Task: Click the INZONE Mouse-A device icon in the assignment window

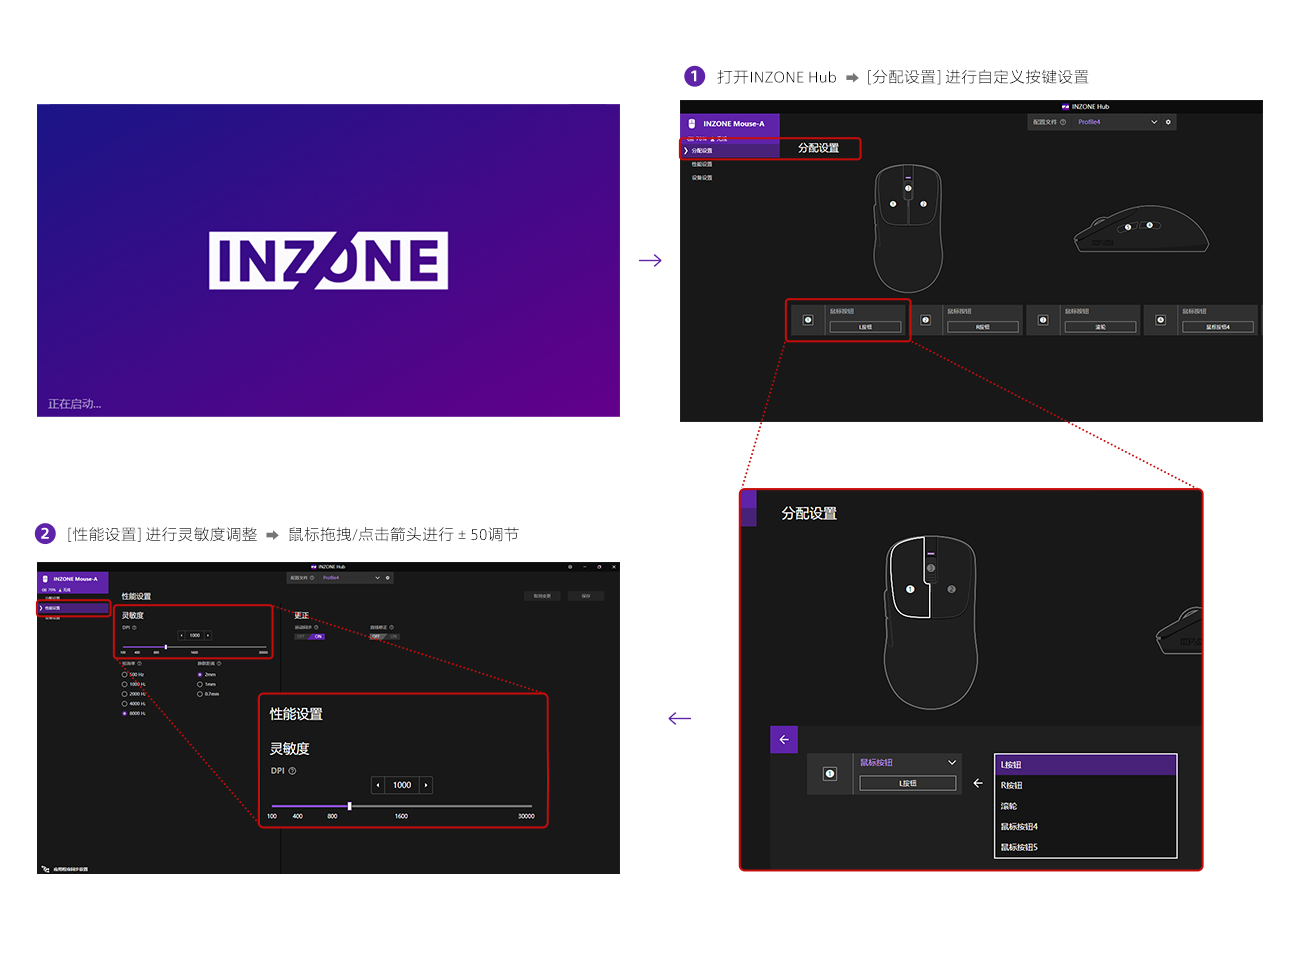Action: [692, 124]
